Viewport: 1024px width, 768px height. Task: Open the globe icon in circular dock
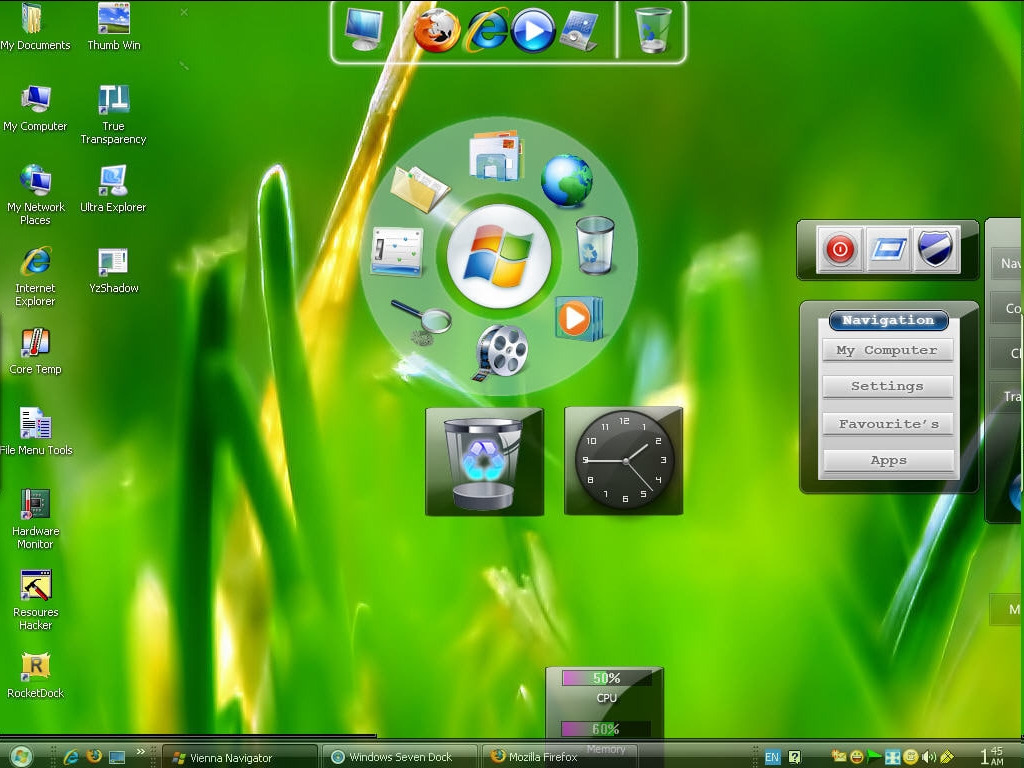(567, 181)
